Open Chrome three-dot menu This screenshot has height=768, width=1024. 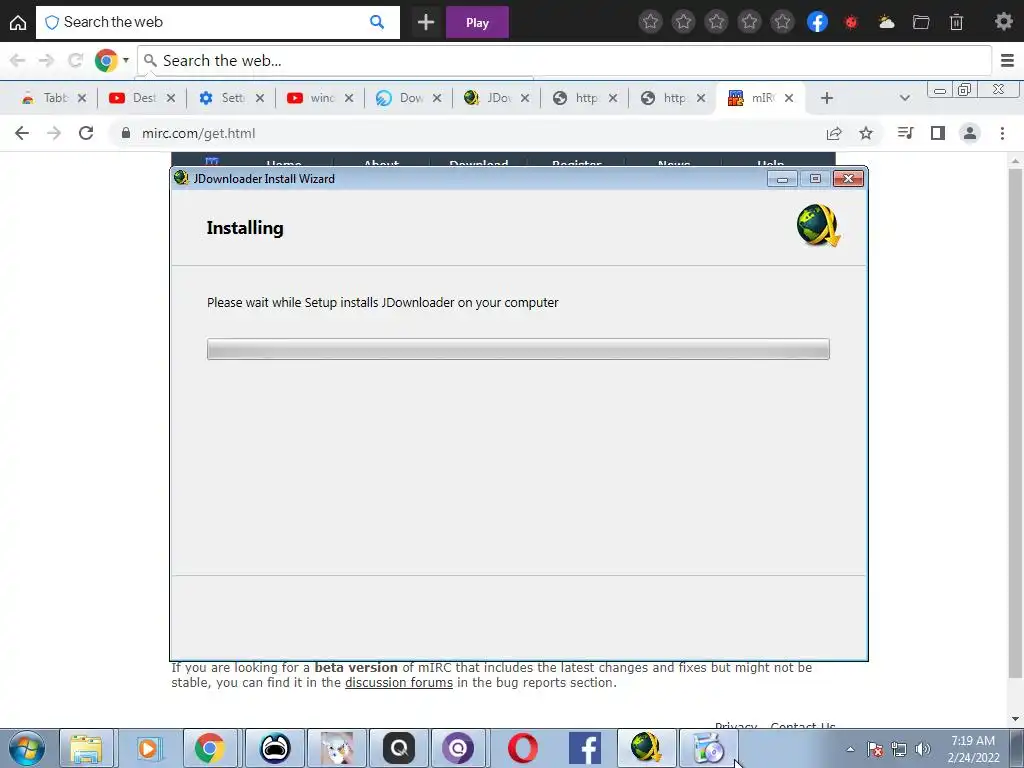click(1002, 133)
